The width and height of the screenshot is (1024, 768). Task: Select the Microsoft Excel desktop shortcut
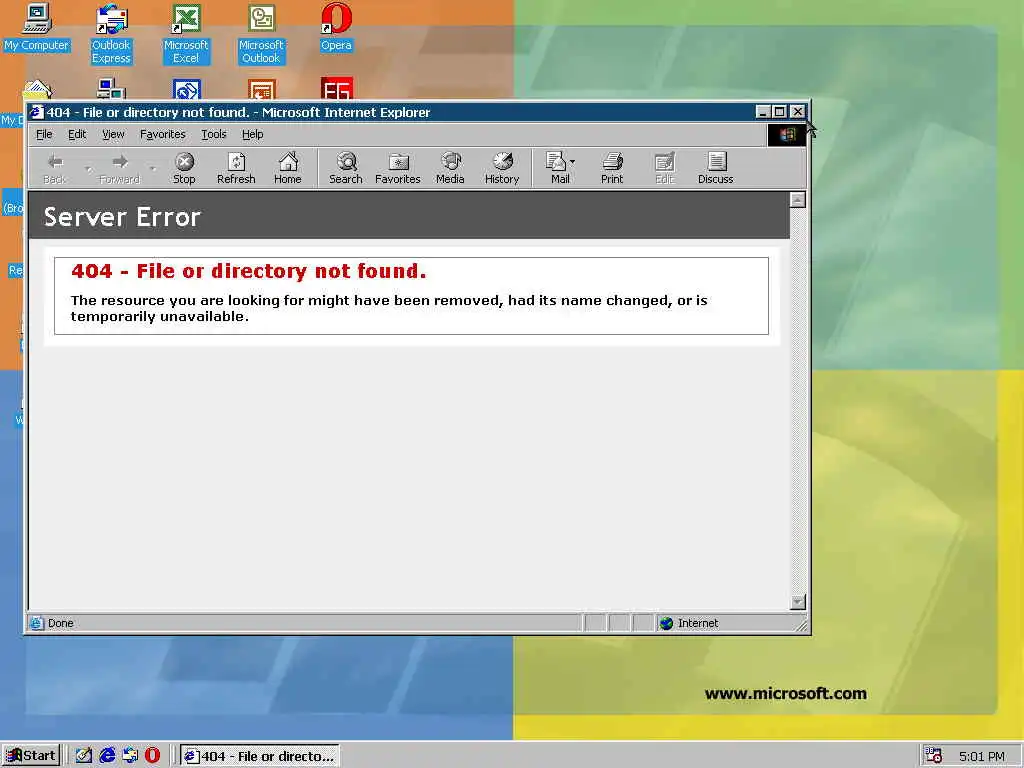[186, 34]
